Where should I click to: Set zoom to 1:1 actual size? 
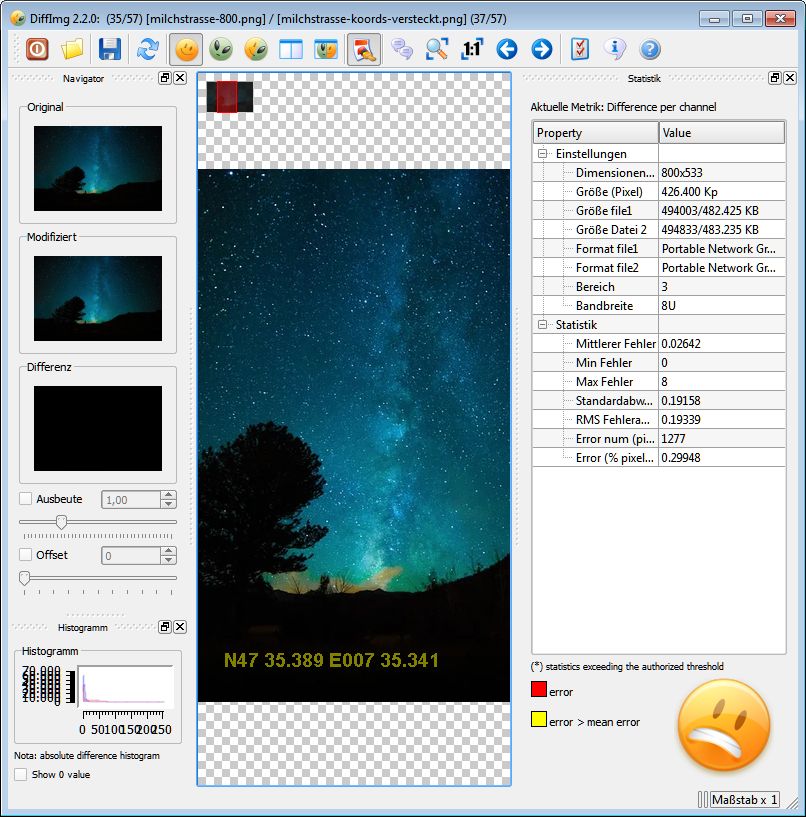coord(472,49)
